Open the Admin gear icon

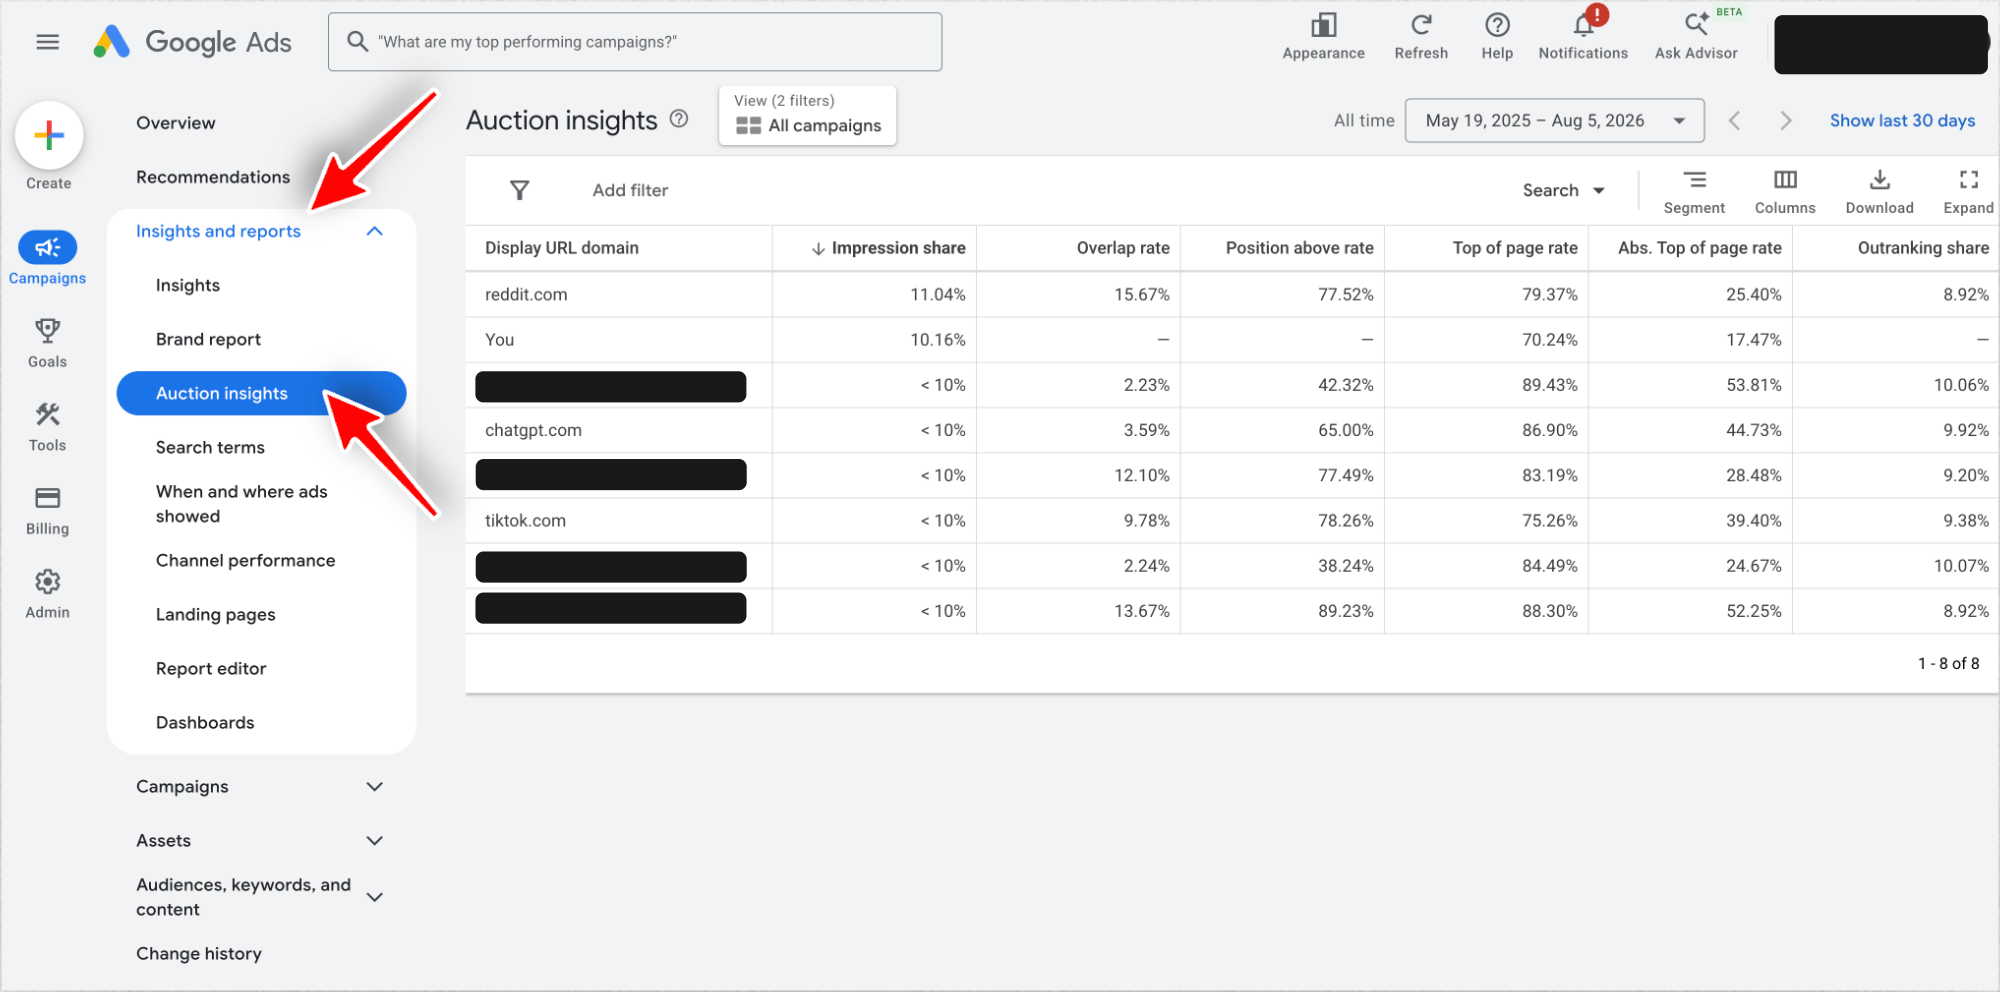point(47,581)
